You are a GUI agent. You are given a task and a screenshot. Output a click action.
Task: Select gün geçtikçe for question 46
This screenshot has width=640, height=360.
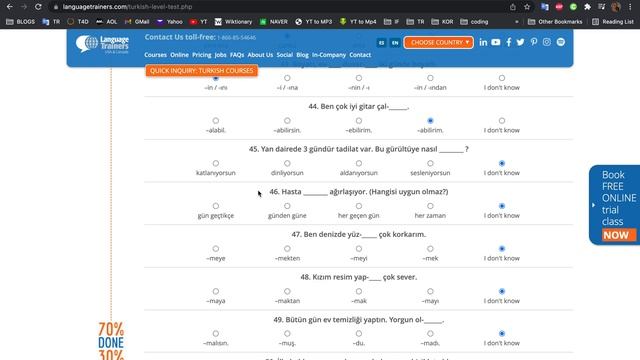pos(216,206)
